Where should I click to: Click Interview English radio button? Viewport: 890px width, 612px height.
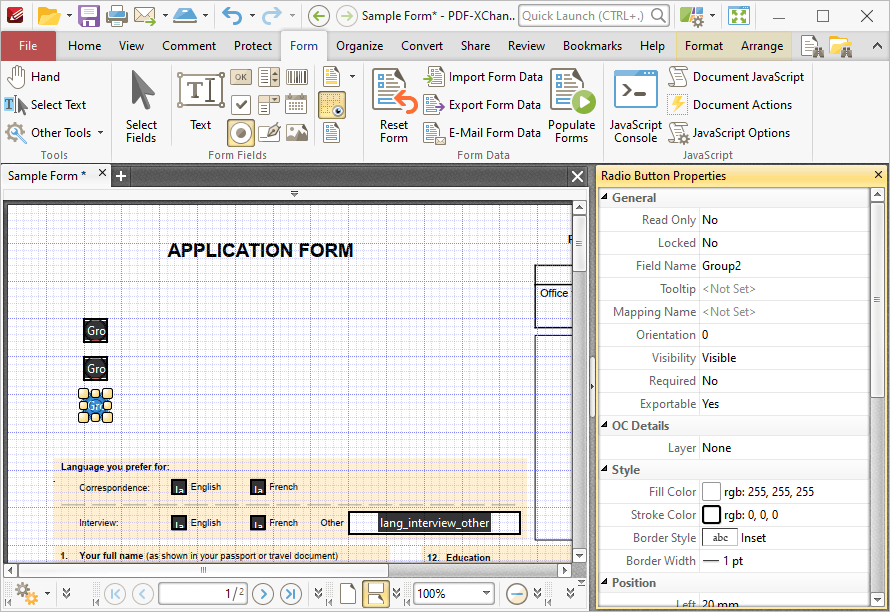179,522
